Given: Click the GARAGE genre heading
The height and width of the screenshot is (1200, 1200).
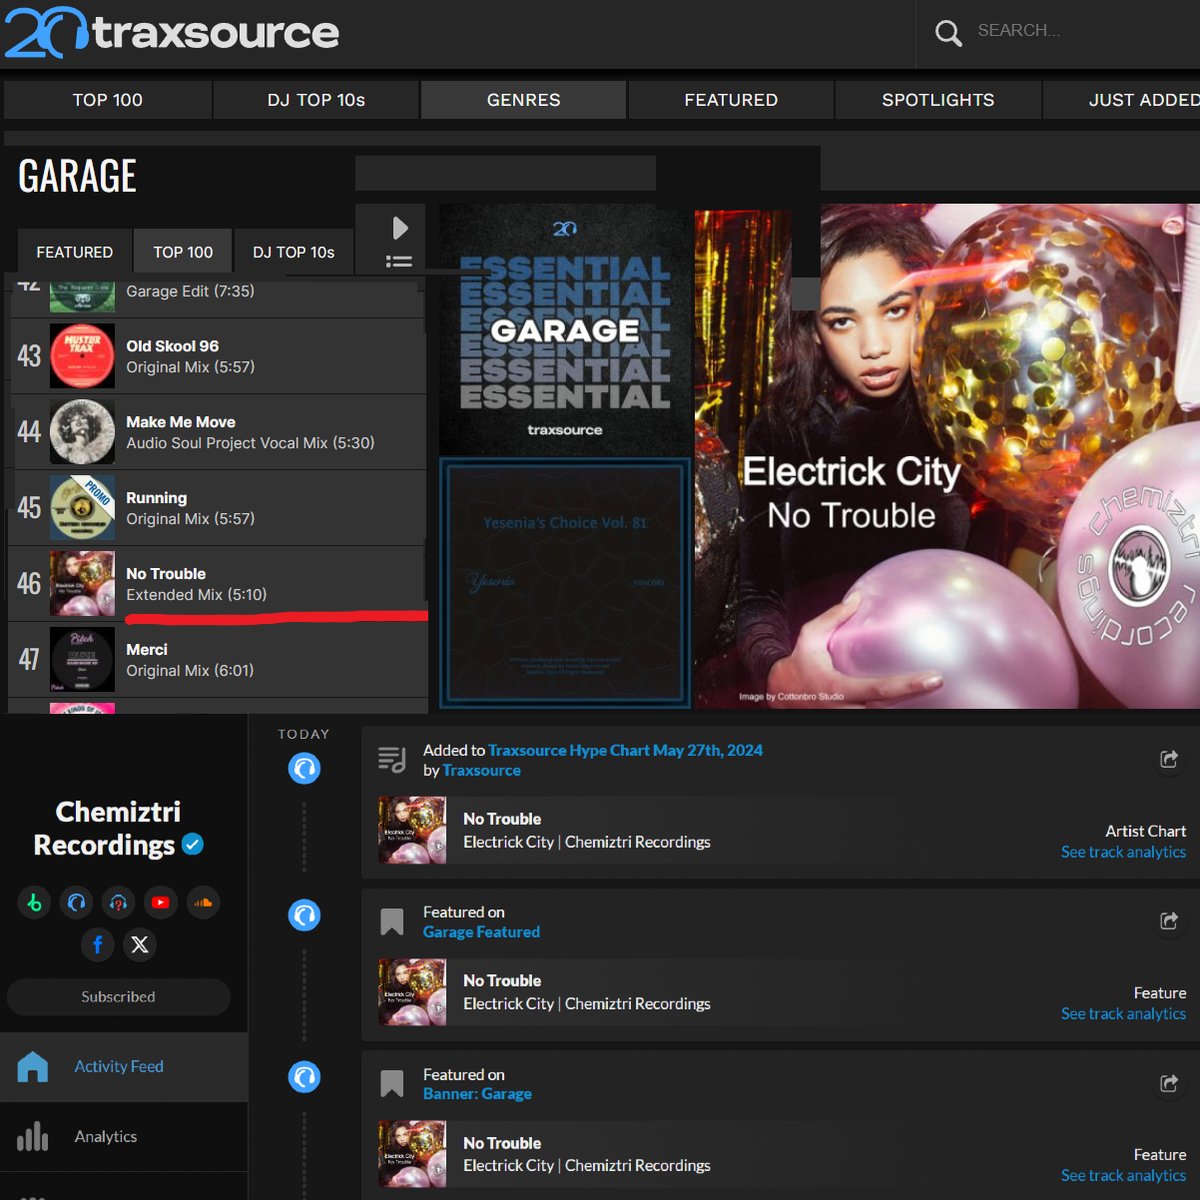Looking at the screenshot, I should pos(77,176).
